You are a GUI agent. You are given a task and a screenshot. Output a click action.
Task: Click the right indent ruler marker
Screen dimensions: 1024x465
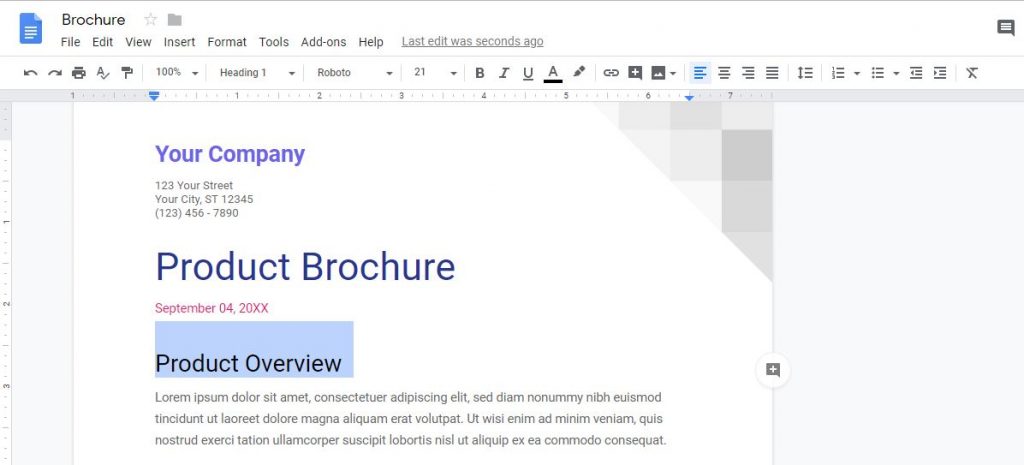[689, 97]
